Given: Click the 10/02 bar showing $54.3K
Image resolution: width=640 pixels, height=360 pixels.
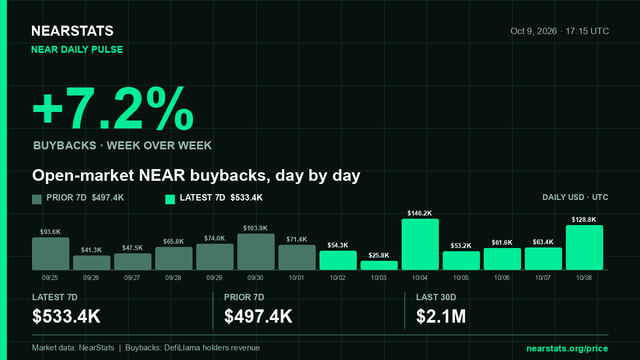Looking at the screenshot, I should click(x=338, y=260).
